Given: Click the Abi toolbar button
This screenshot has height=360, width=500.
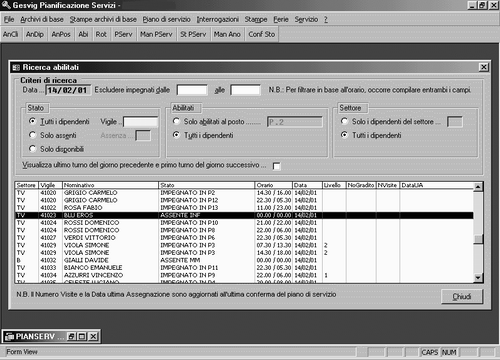Looking at the screenshot, I should pyautogui.click(x=83, y=34).
